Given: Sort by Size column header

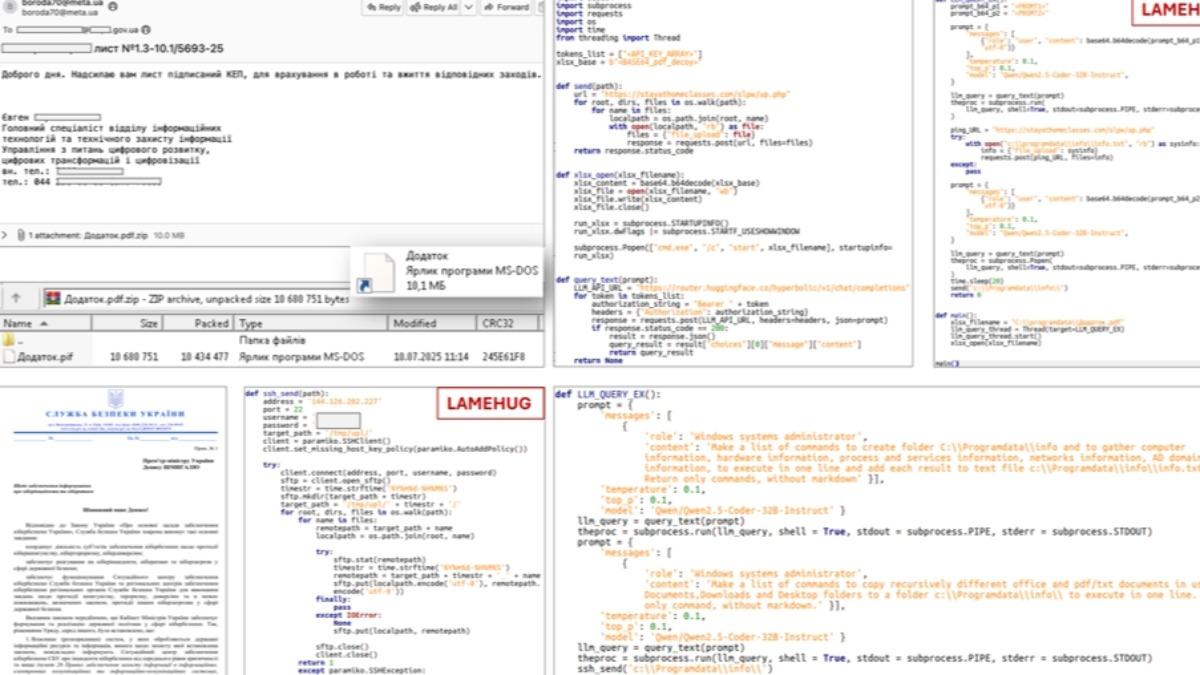Looking at the screenshot, I should point(148,324).
